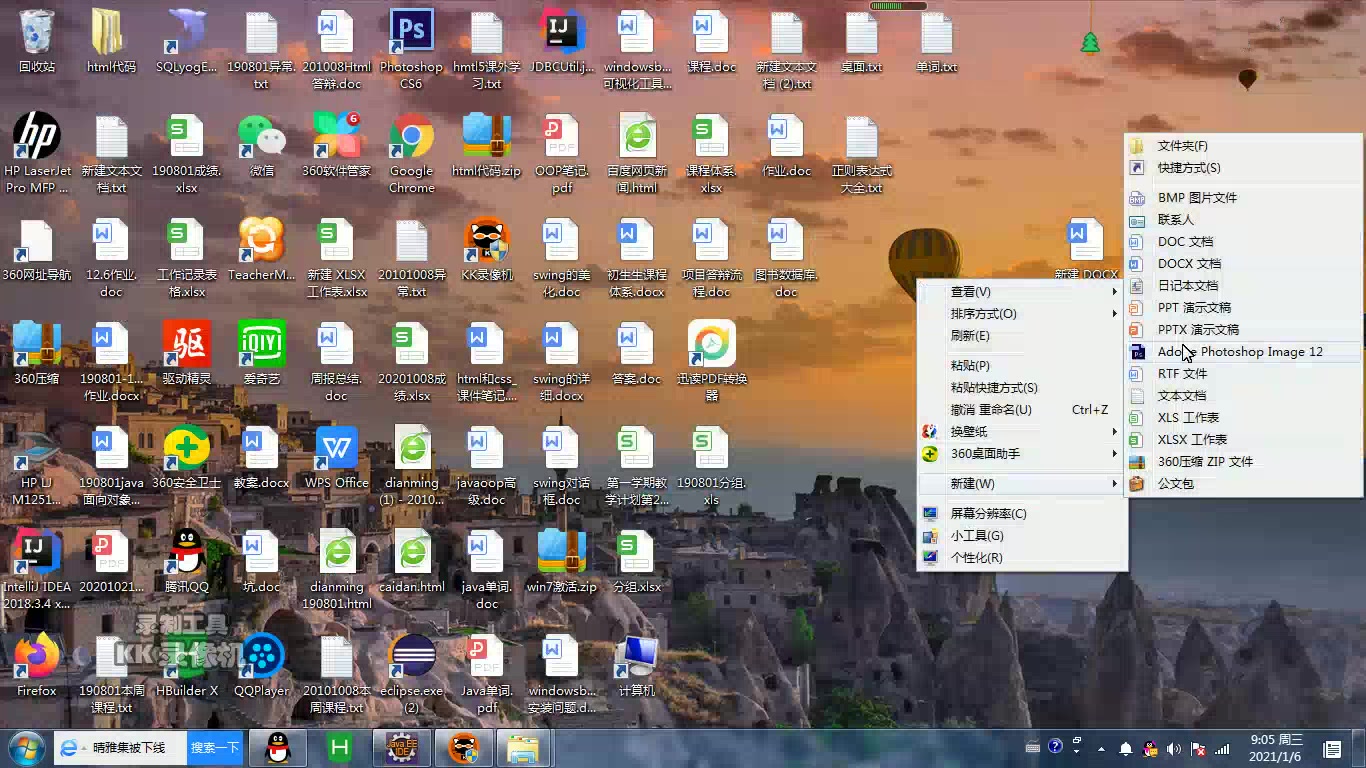Expand the 排序方式(O) submenu
Image resolution: width=1366 pixels, height=768 pixels.
click(1022, 314)
